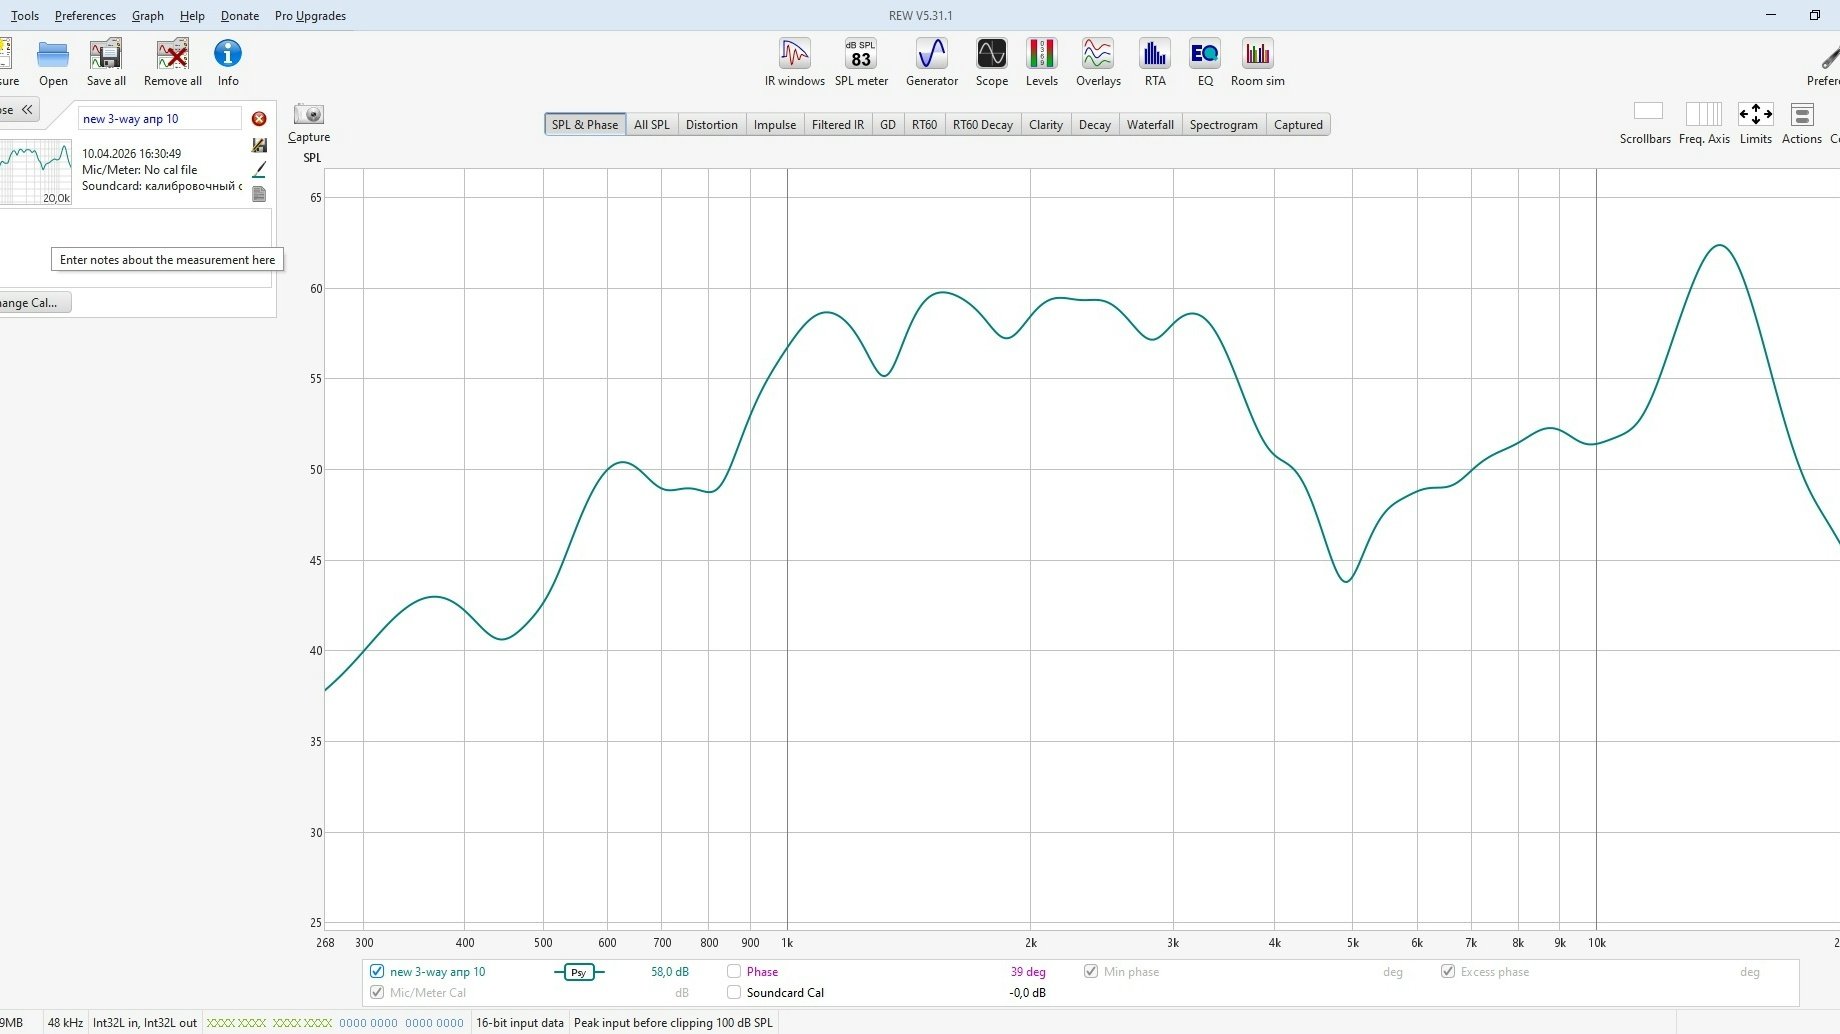Viewport: 1840px width, 1034px height.
Task: Click the notes icon under the measurement's trace colour icon
Action: point(259,194)
